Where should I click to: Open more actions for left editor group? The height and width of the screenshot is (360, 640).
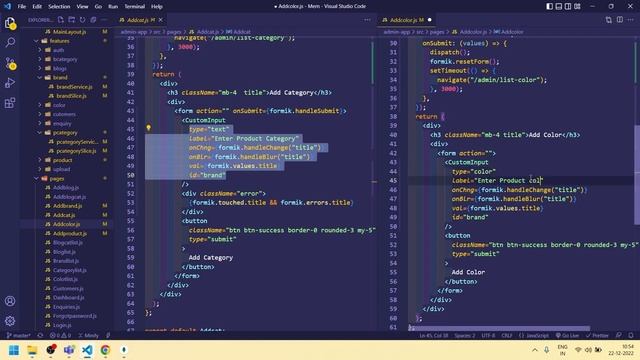[367, 20]
